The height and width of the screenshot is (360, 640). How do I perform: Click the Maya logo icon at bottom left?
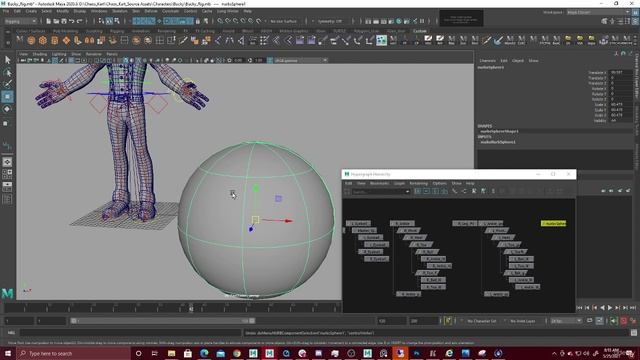click(7, 293)
